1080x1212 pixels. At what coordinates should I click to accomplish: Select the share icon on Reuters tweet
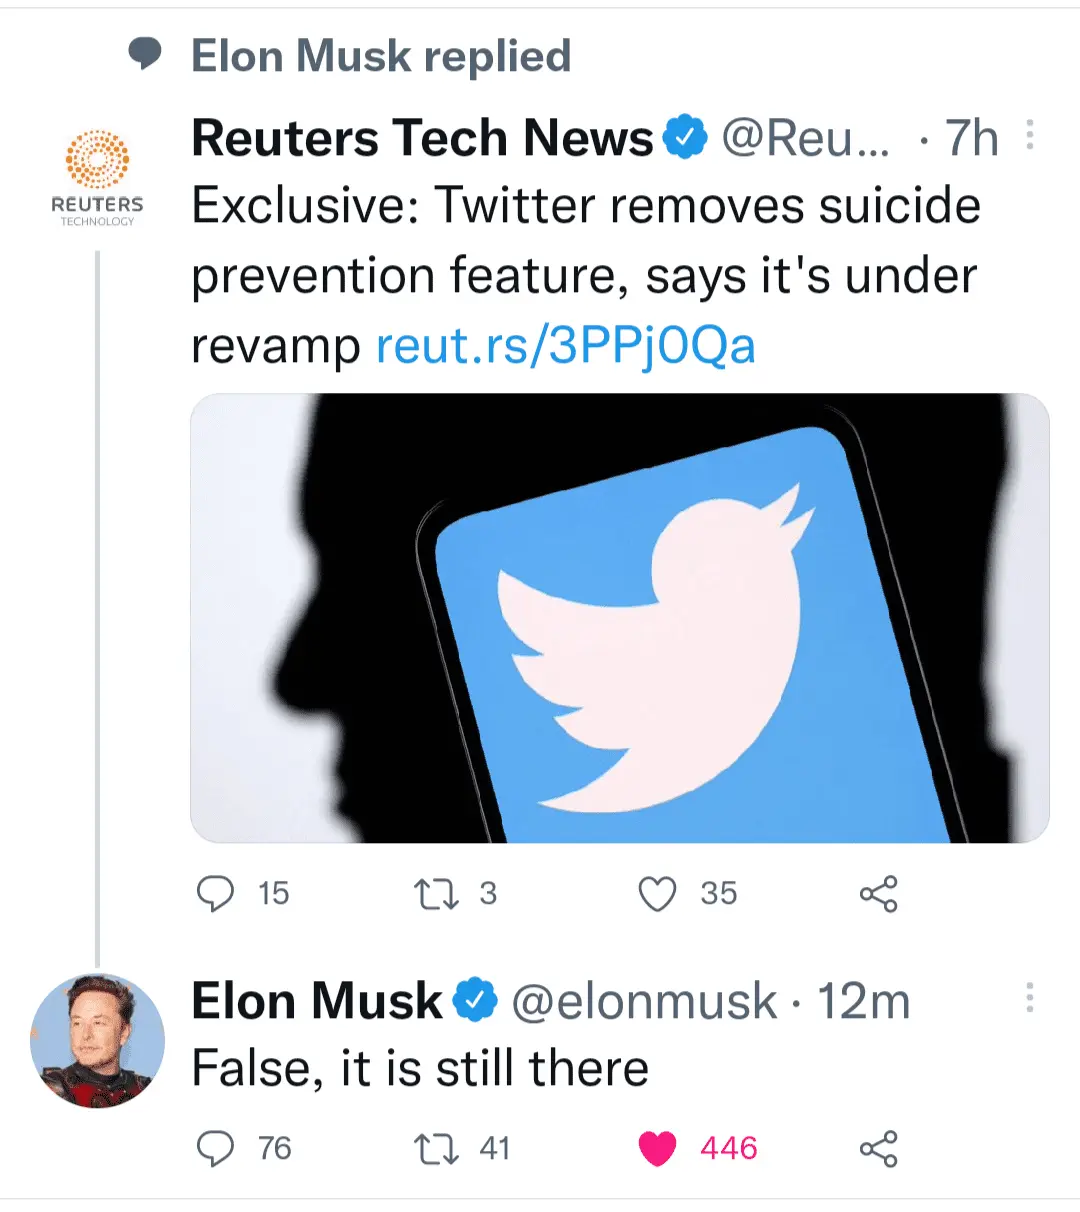click(879, 893)
